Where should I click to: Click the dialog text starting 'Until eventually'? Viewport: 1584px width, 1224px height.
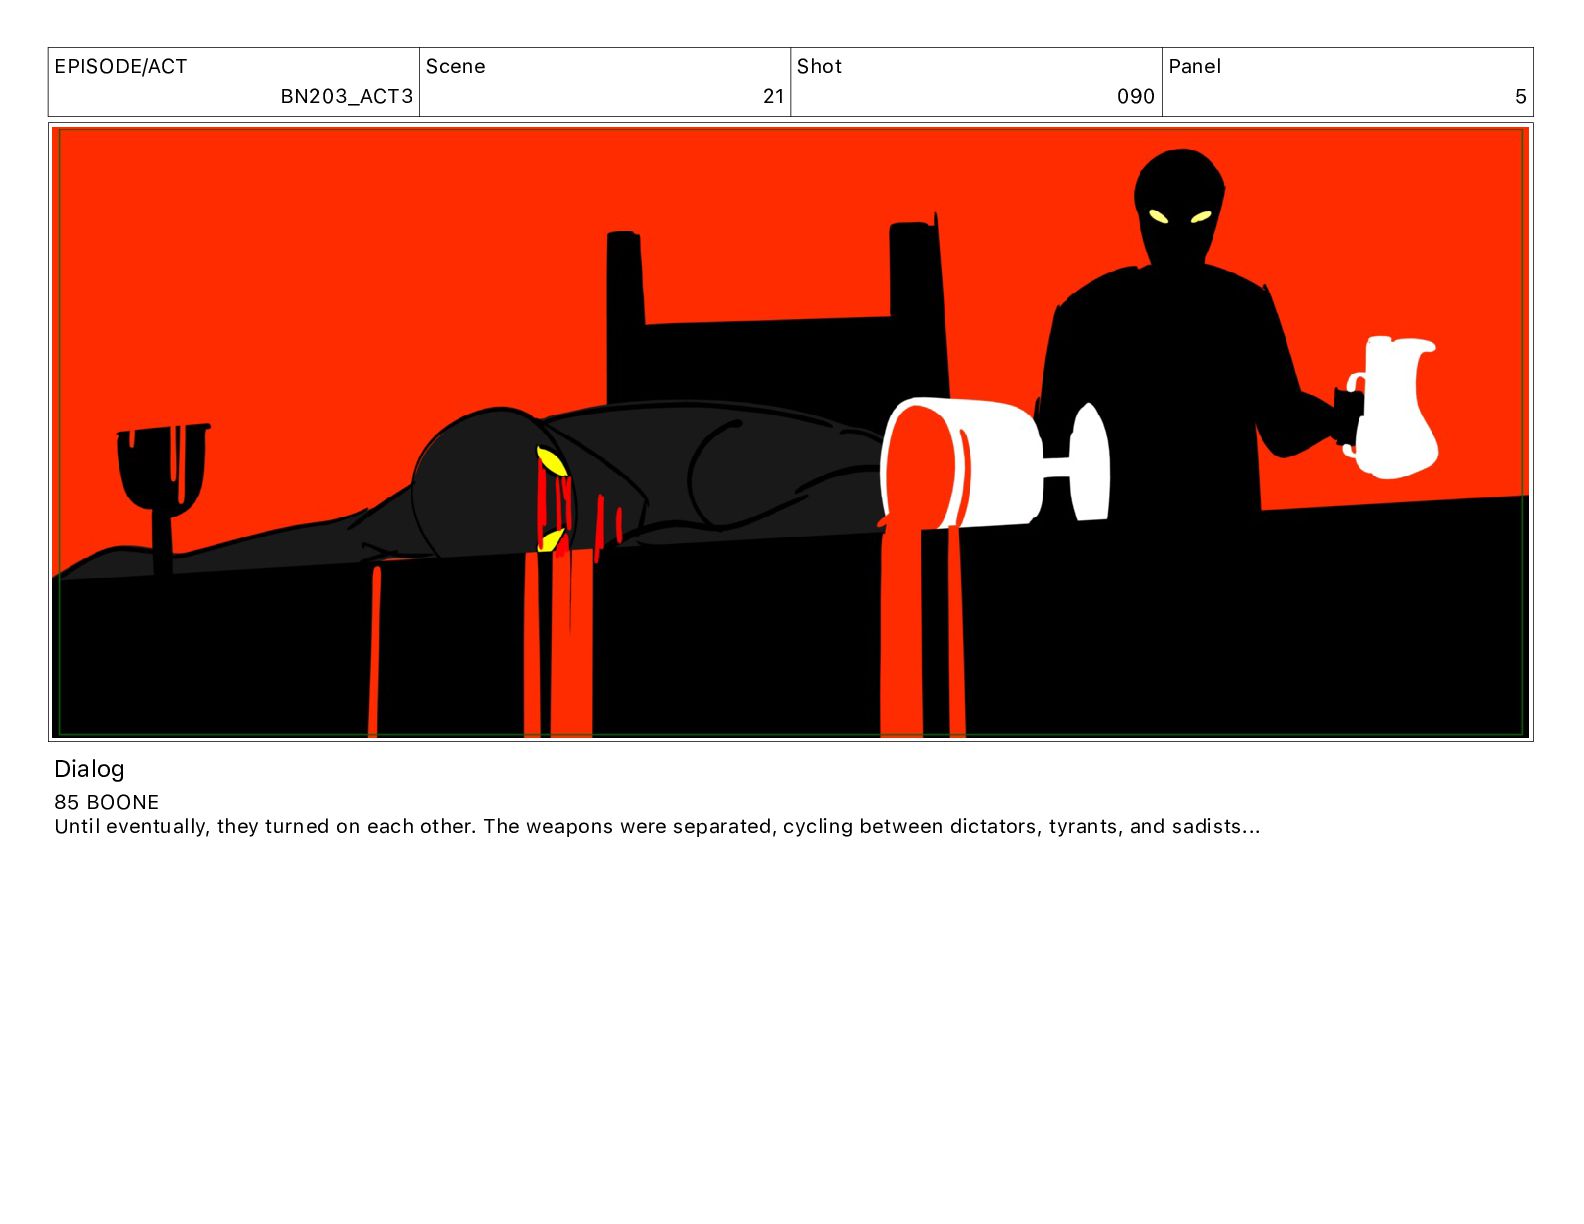tap(657, 827)
